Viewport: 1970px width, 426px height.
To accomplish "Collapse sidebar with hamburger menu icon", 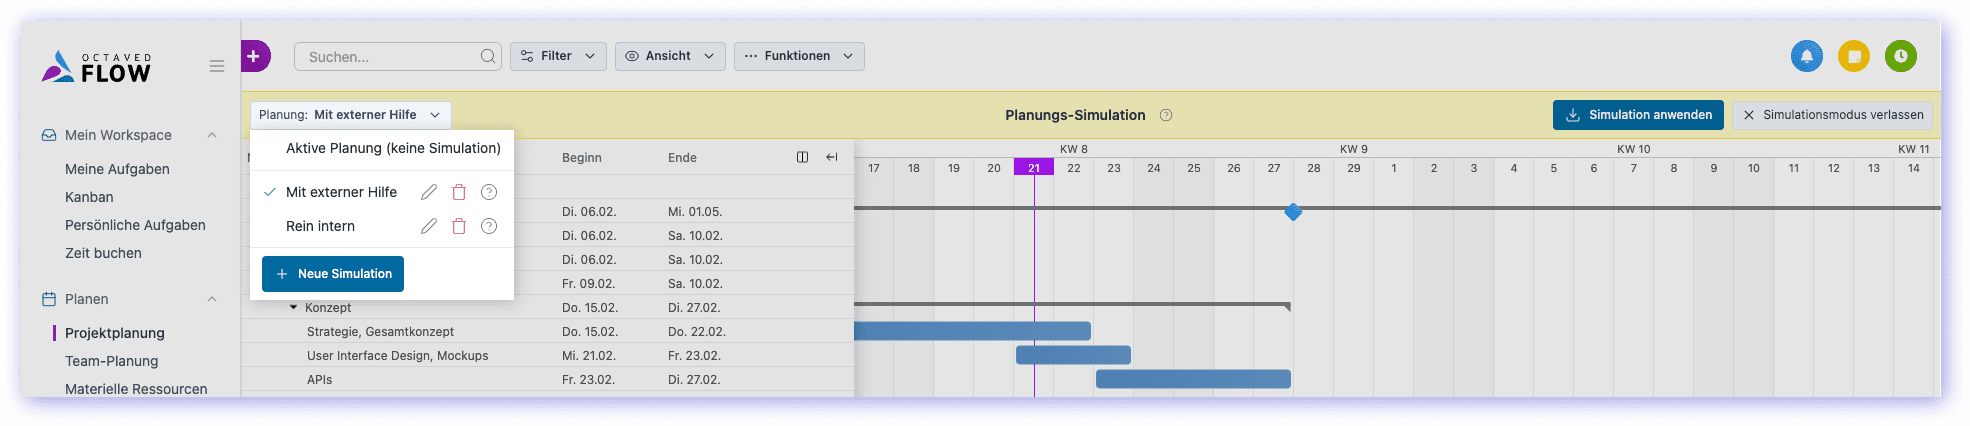I will 217,66.
